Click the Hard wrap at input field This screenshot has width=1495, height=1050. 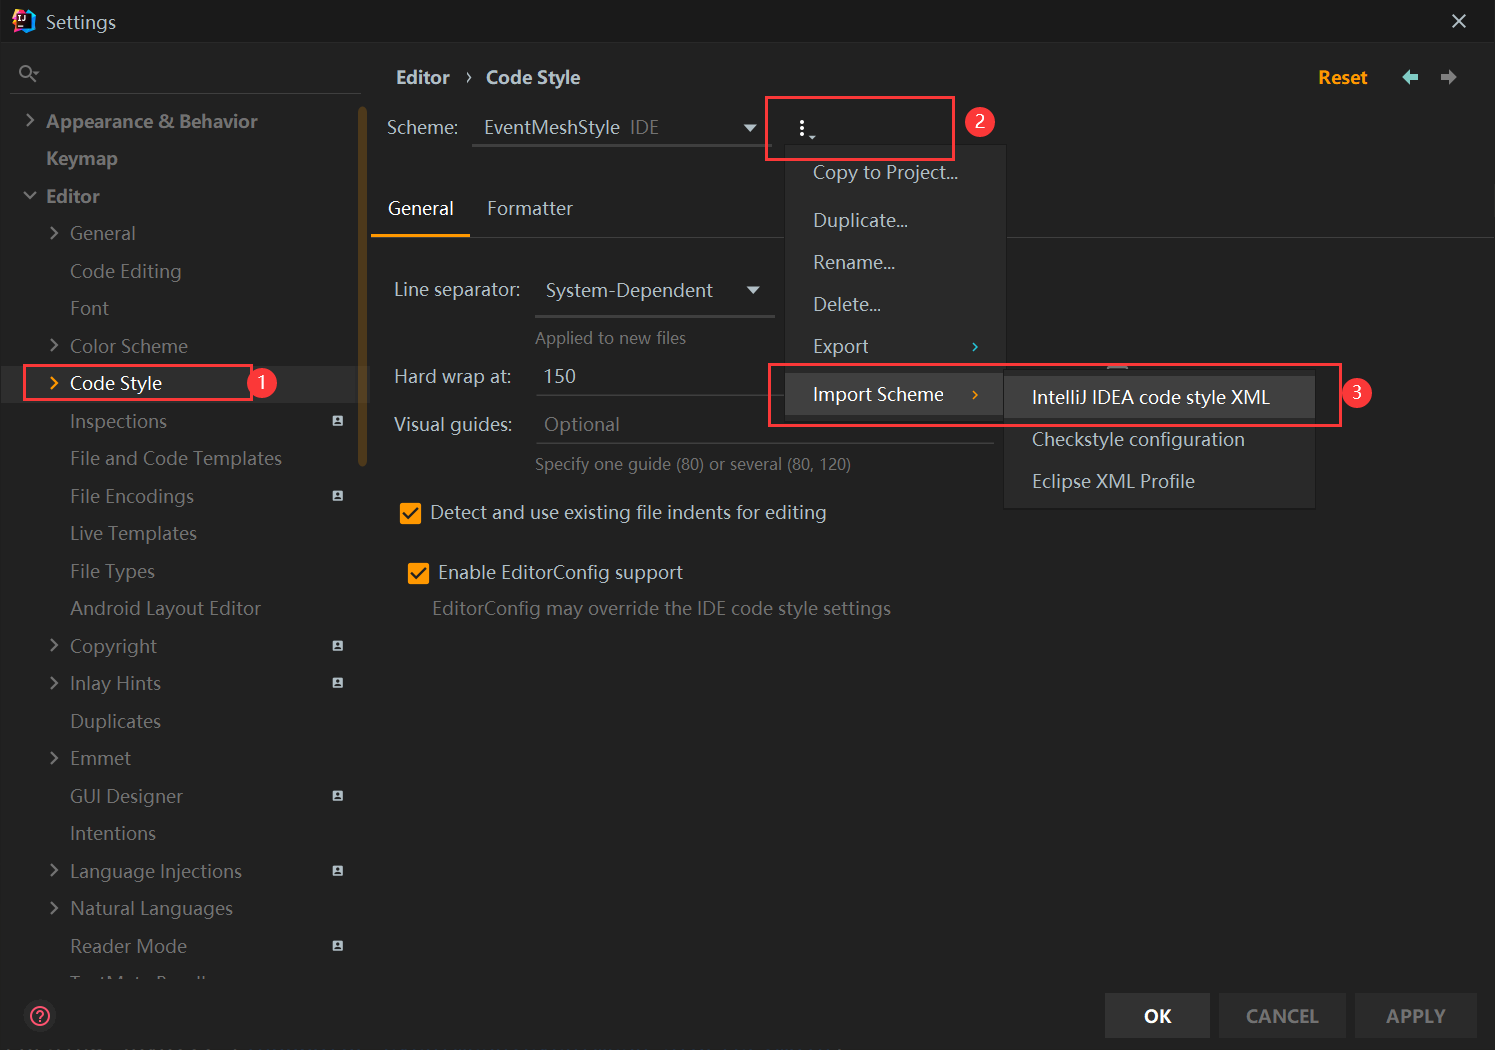pyautogui.click(x=650, y=377)
